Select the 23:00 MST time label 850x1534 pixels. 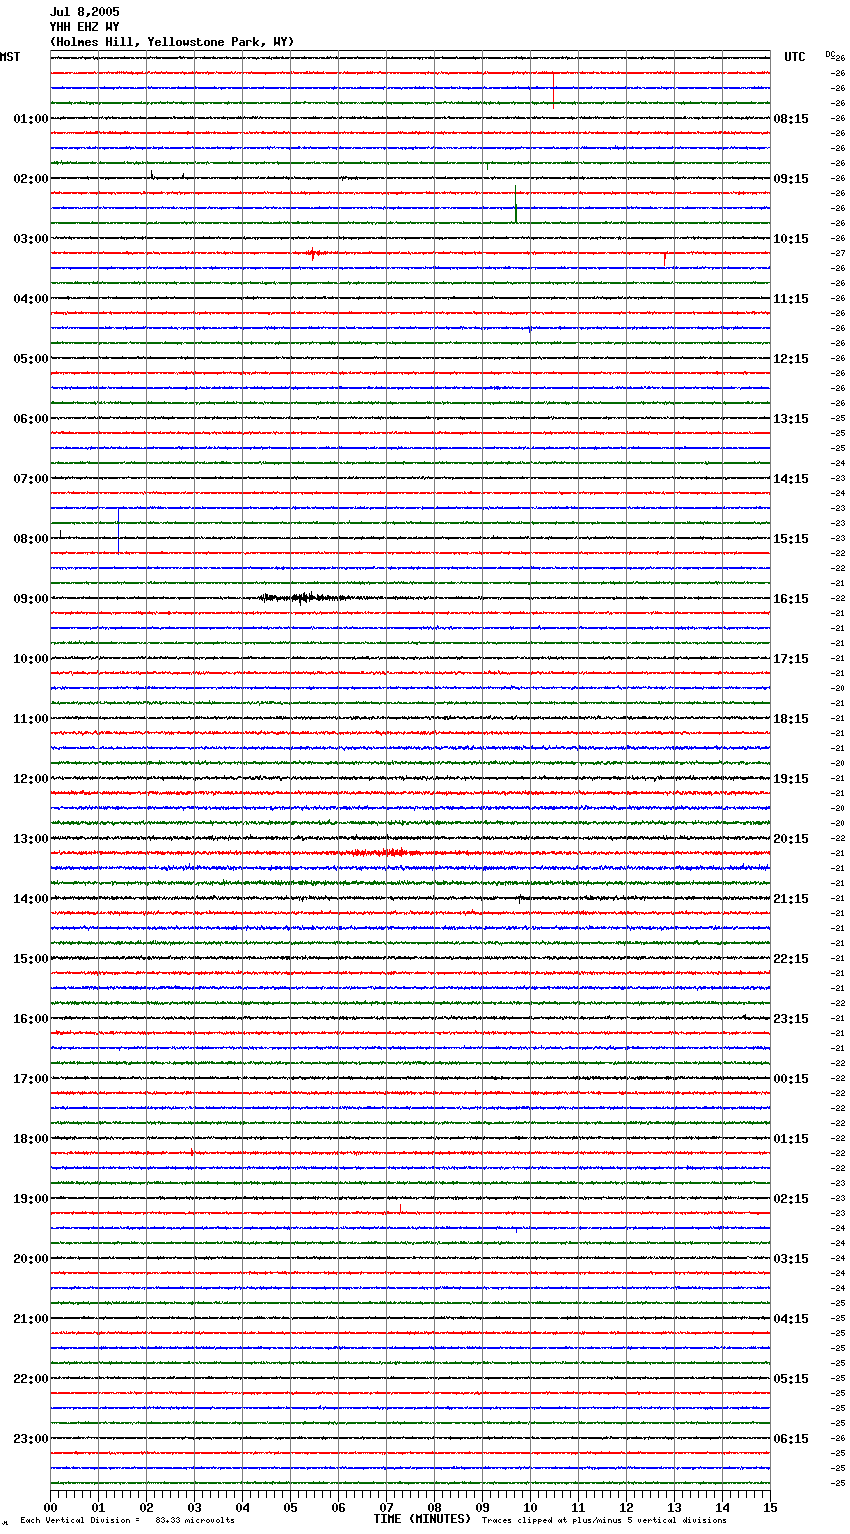point(31,1439)
